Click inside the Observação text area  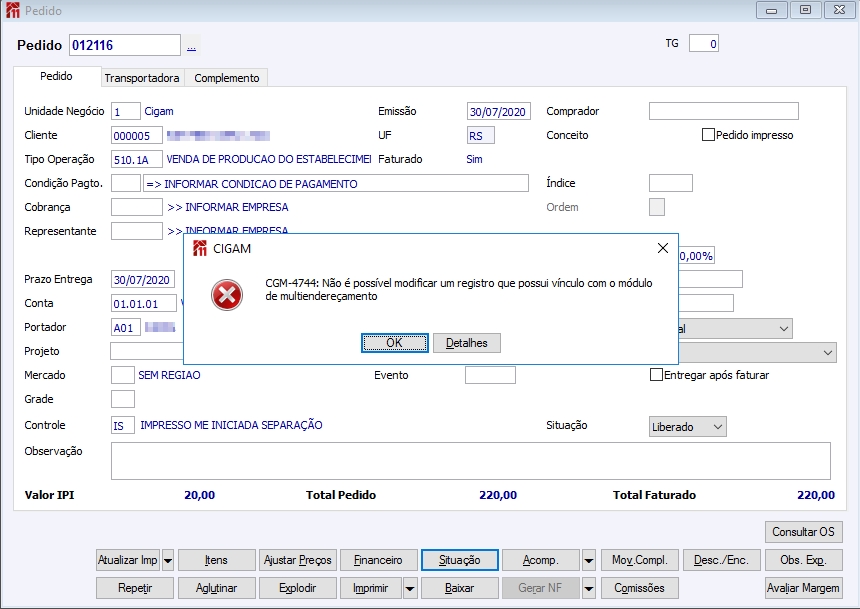pyautogui.click(x=470, y=461)
